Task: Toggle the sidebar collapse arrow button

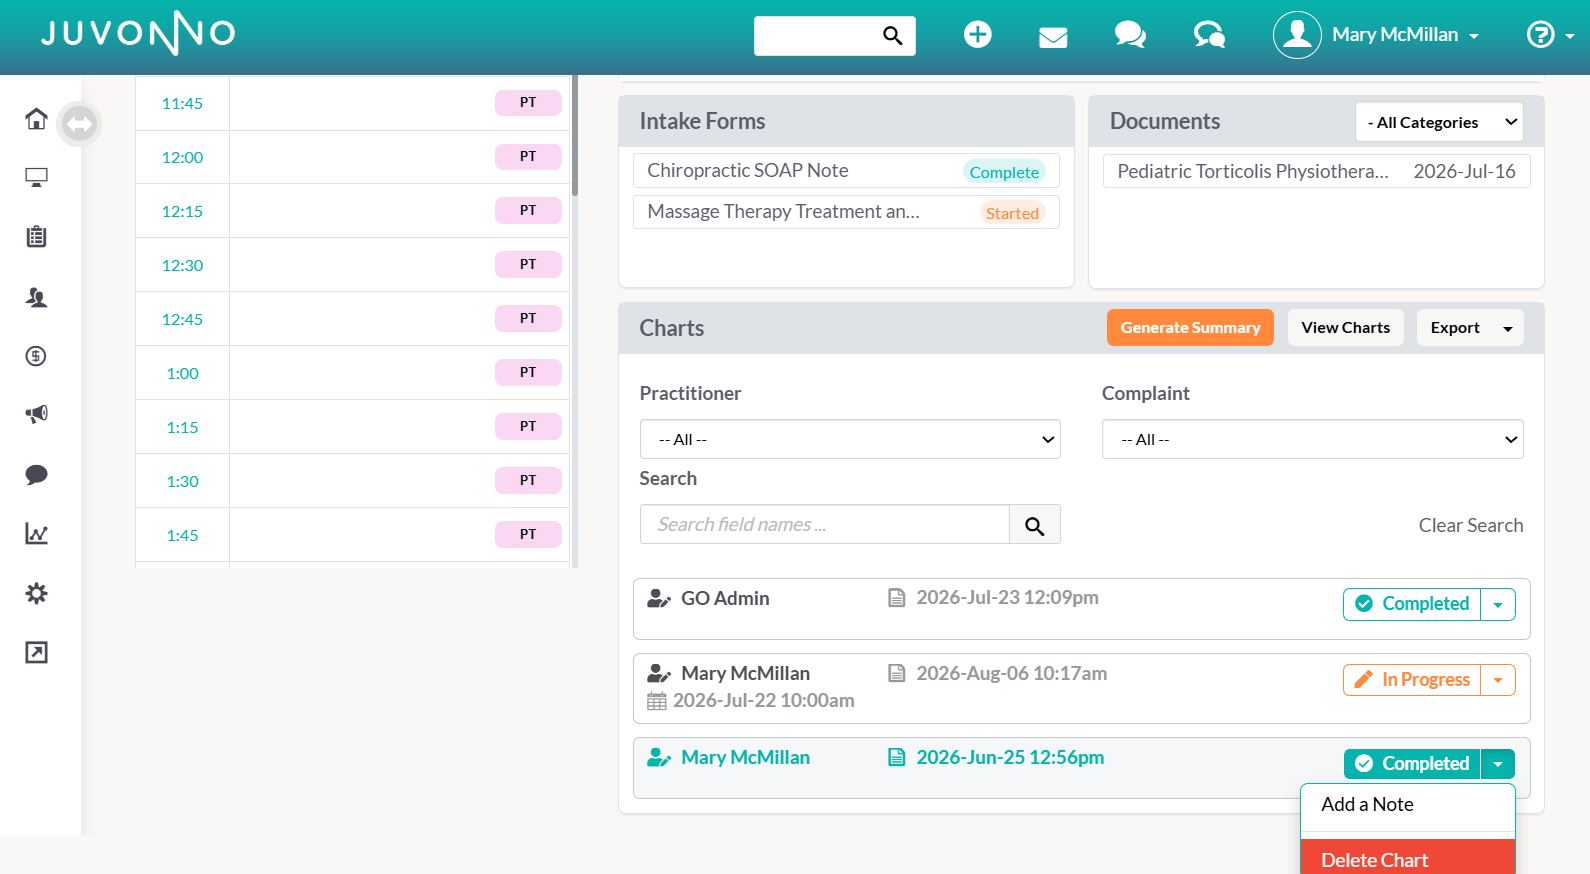Action: [79, 124]
